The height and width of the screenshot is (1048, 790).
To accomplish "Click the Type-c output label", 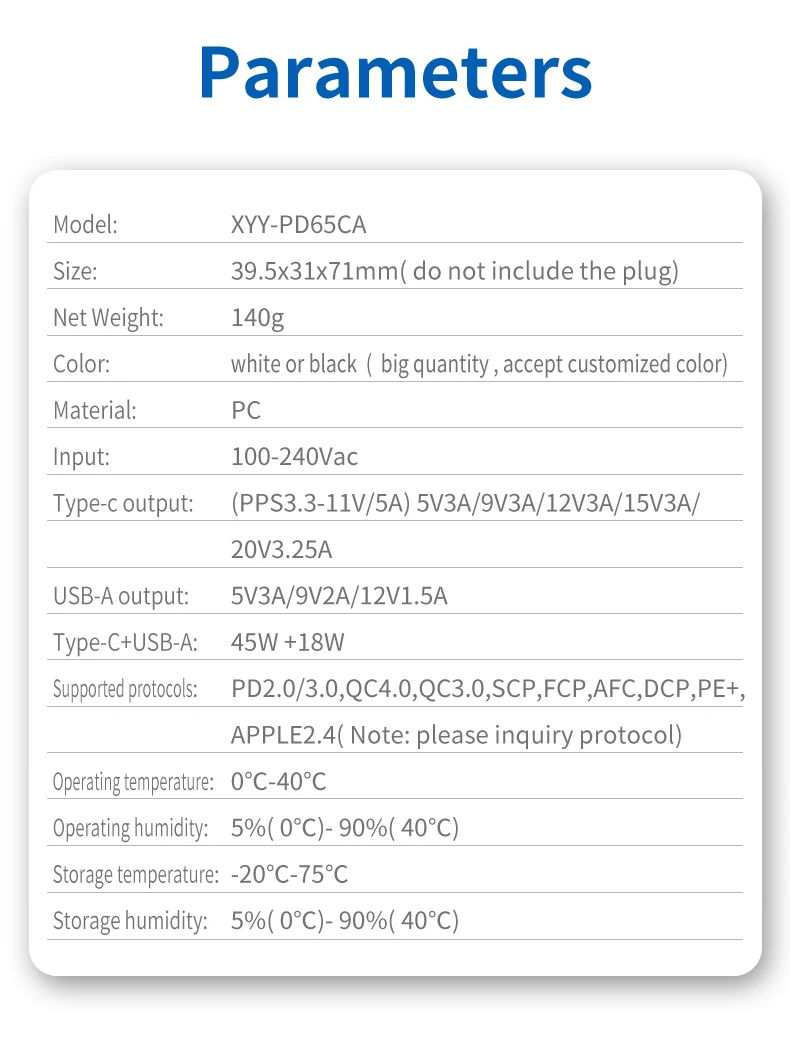I will click(x=123, y=503).
